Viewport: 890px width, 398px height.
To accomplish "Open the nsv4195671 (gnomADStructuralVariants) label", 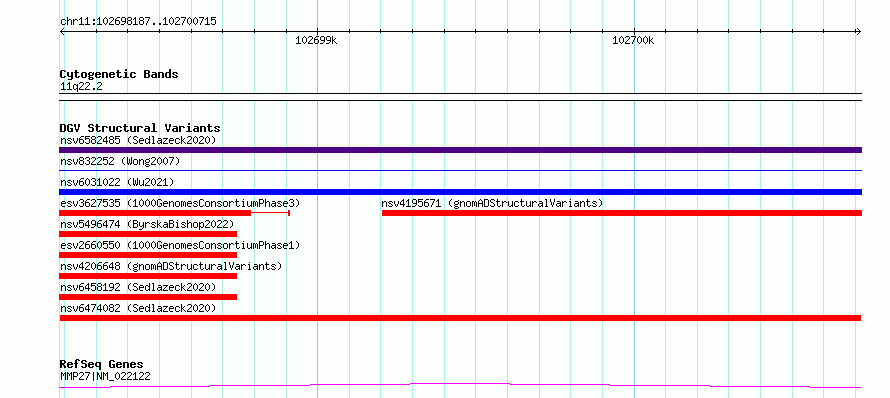I will (x=492, y=203).
